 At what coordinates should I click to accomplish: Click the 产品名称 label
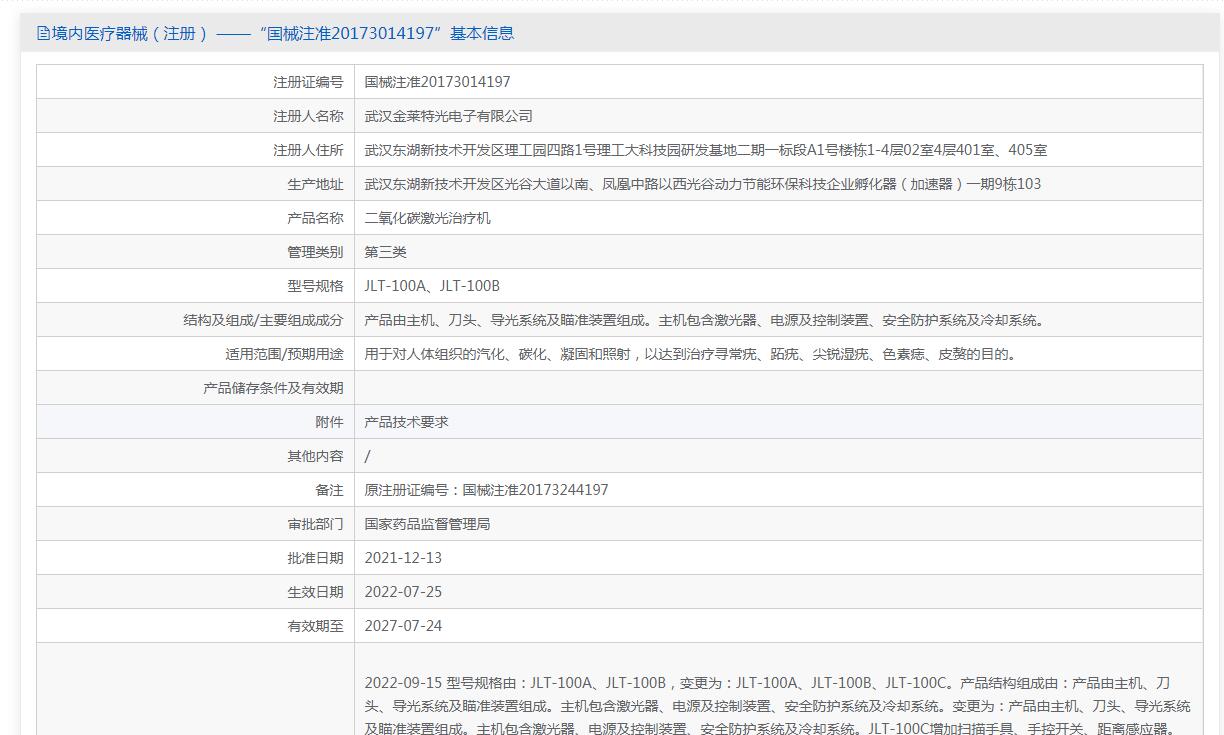point(315,218)
